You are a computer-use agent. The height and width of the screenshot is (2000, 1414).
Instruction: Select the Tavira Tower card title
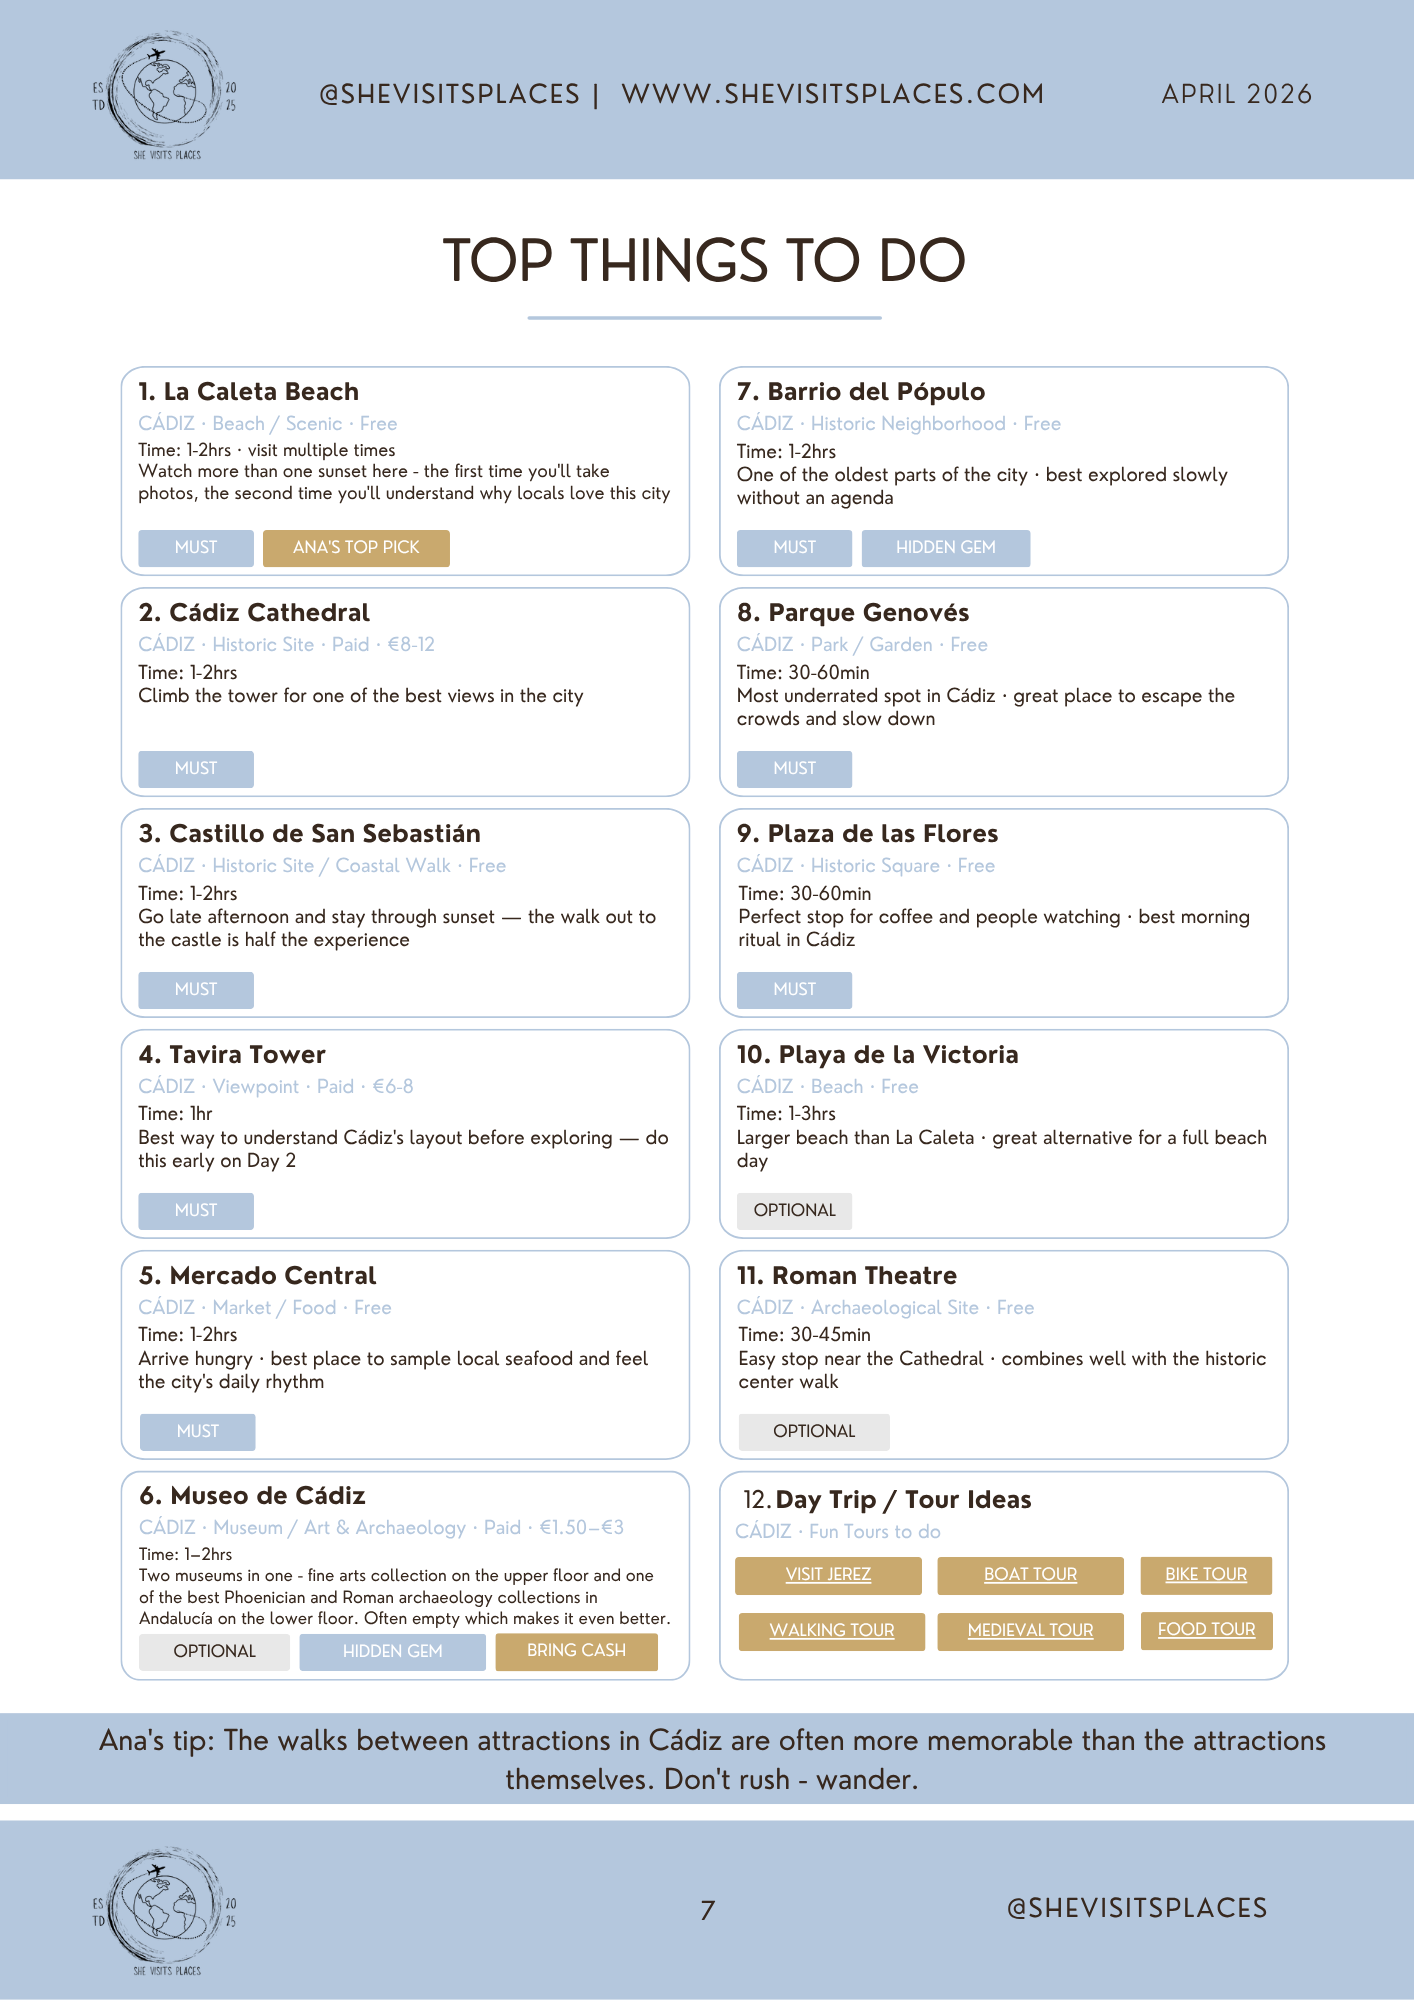click(232, 1054)
